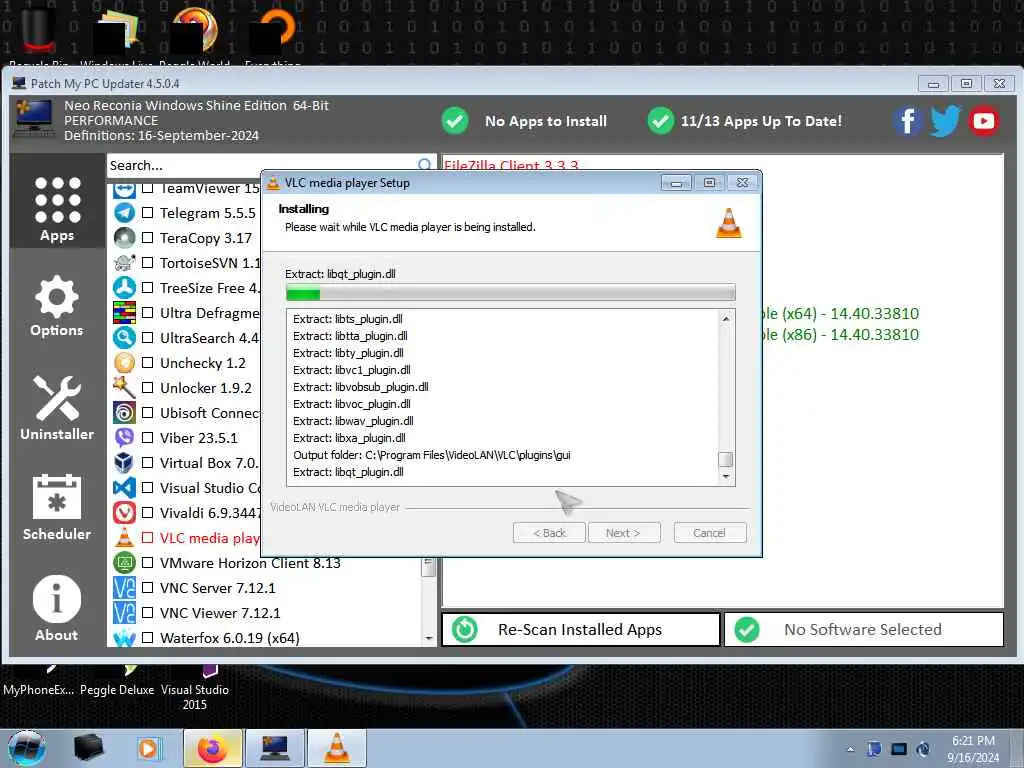Open Visual Studio 2015 desktop shortcut
The image size is (1024, 768).
click(195, 688)
